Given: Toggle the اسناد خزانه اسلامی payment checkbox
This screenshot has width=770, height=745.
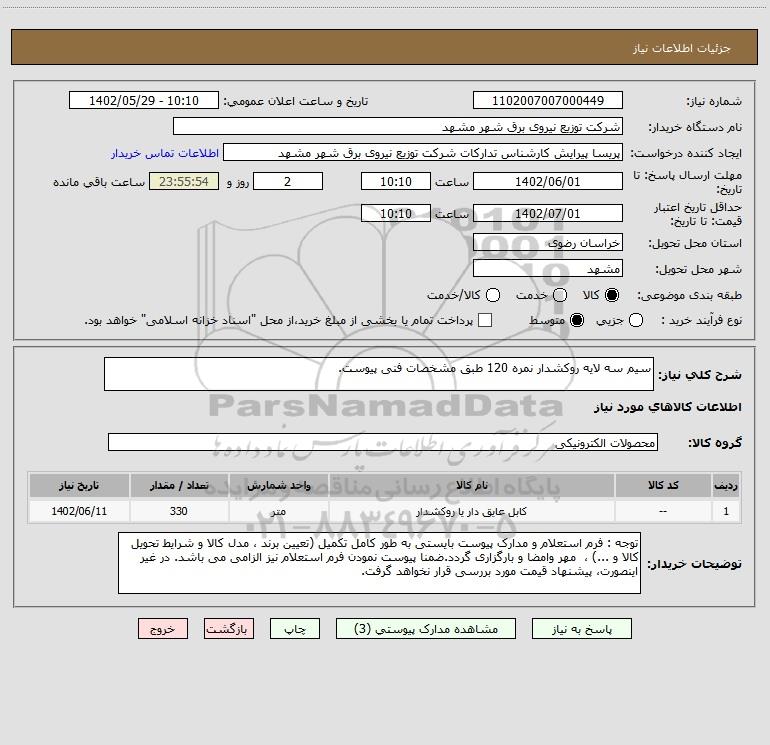Looking at the screenshot, I should click(485, 320).
